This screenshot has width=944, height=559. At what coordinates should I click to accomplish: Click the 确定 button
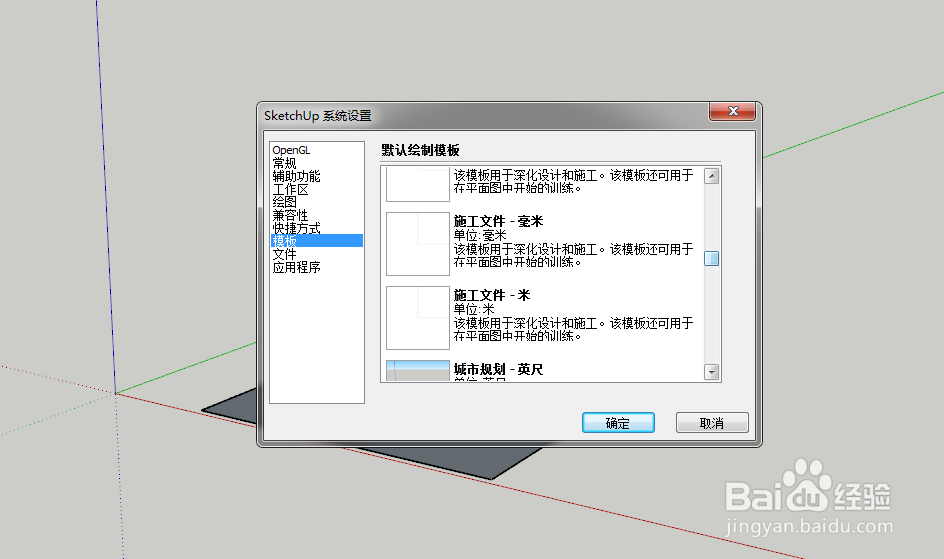(x=618, y=422)
